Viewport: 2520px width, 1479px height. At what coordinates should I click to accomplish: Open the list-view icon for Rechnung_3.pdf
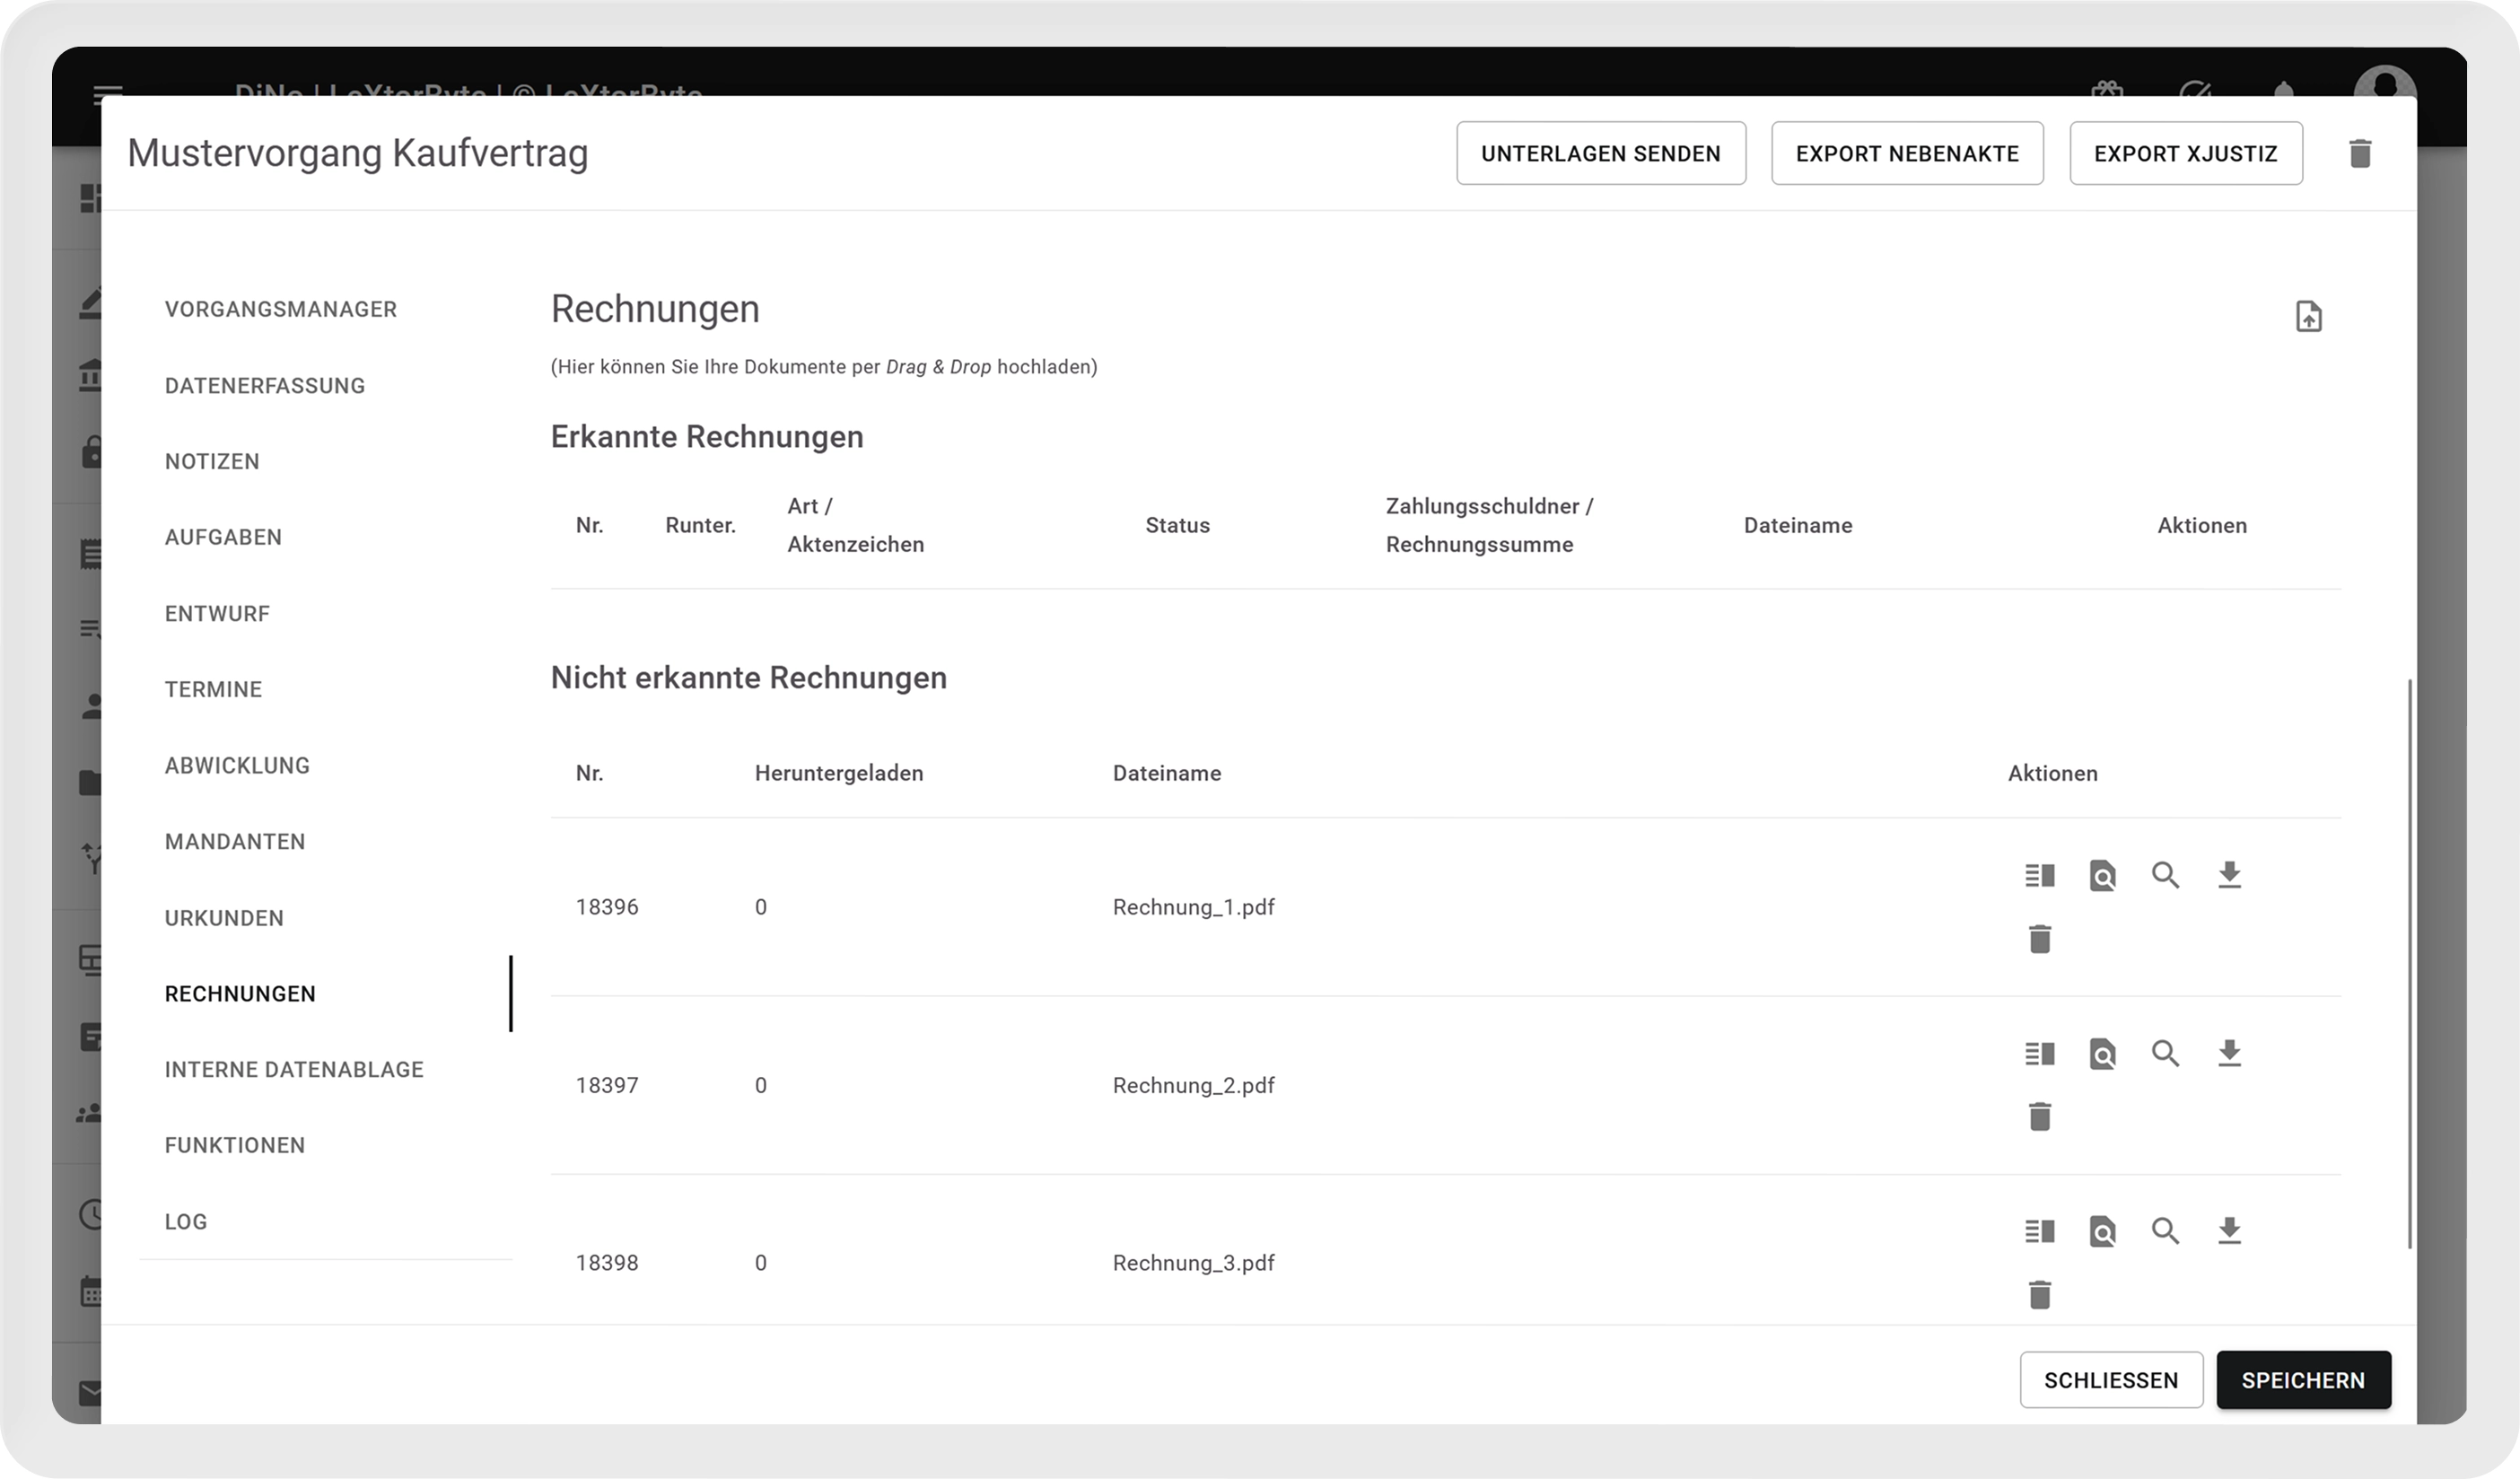pos(2039,1231)
